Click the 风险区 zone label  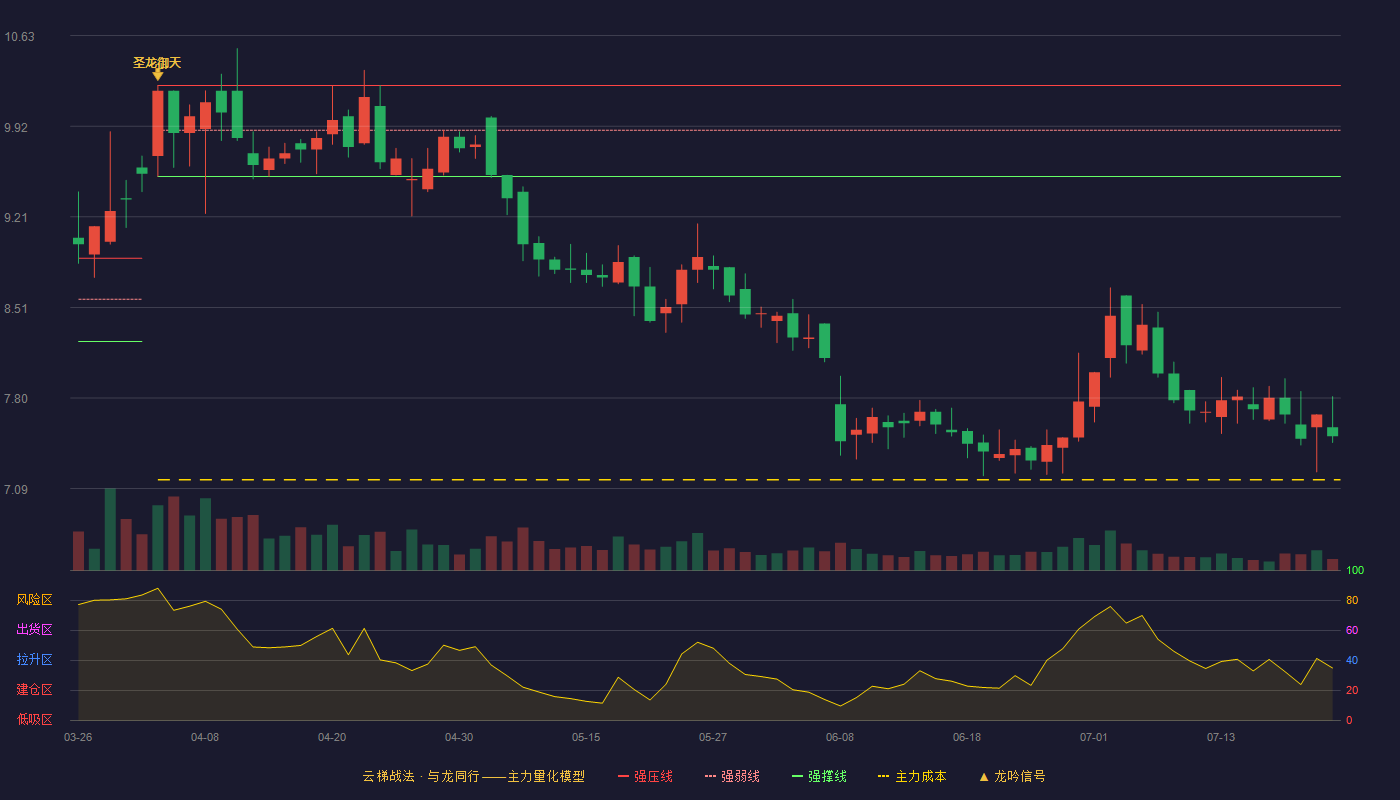[x=34, y=600]
